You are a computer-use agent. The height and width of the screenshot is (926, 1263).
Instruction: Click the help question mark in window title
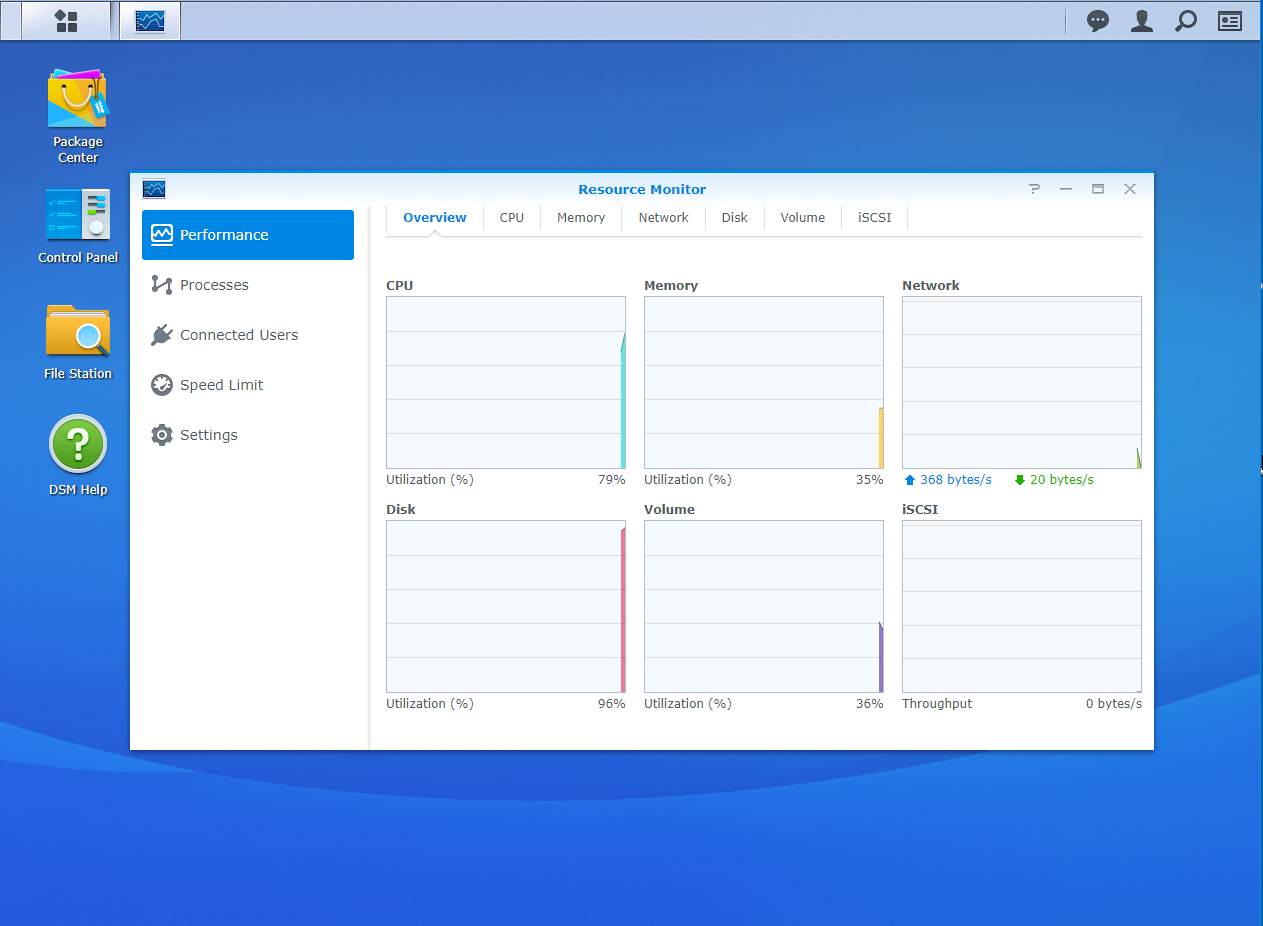click(1034, 189)
